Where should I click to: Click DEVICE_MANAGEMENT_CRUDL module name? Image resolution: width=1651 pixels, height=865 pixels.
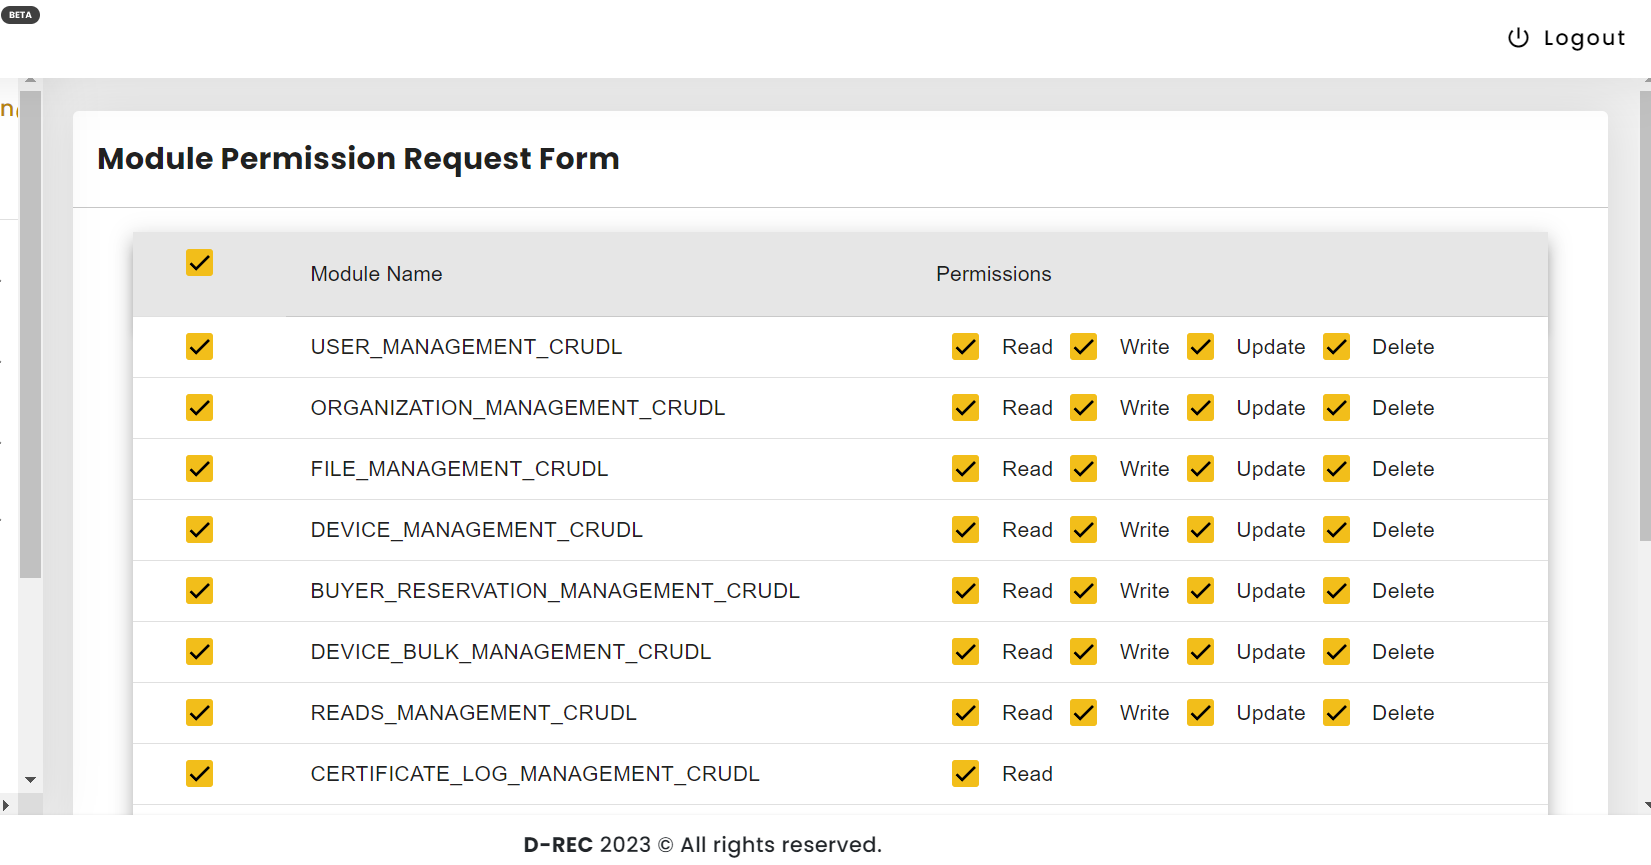click(476, 530)
